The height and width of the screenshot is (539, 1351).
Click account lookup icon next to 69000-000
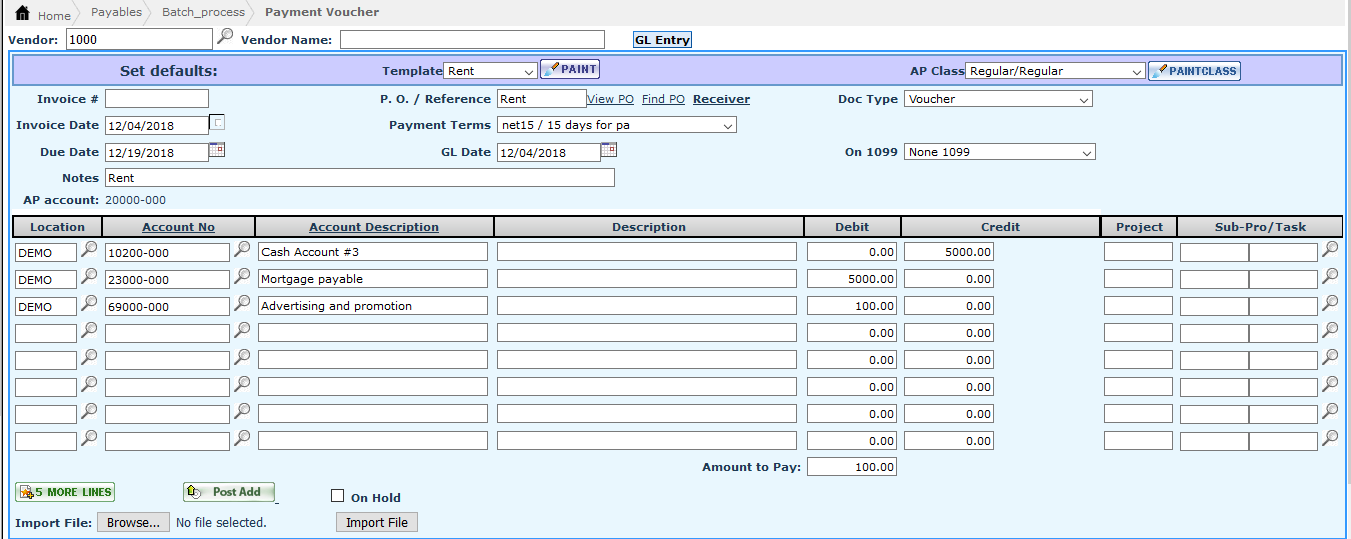pyautogui.click(x=242, y=304)
